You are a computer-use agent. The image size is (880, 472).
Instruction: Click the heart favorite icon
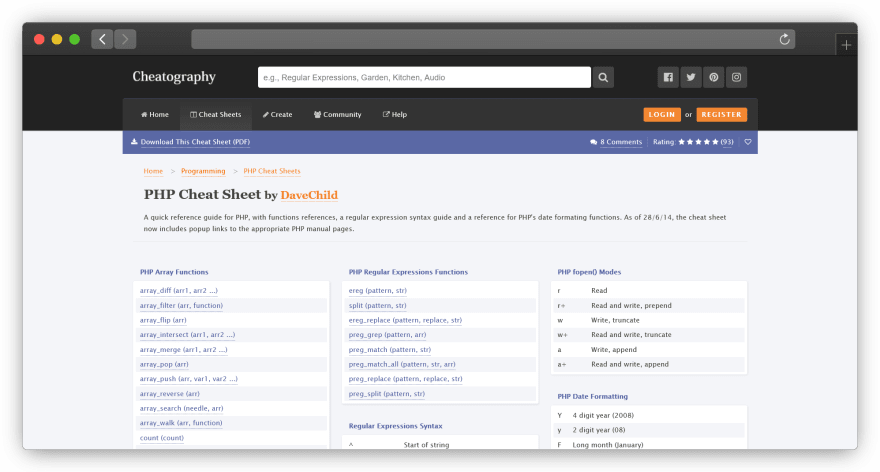[748, 142]
